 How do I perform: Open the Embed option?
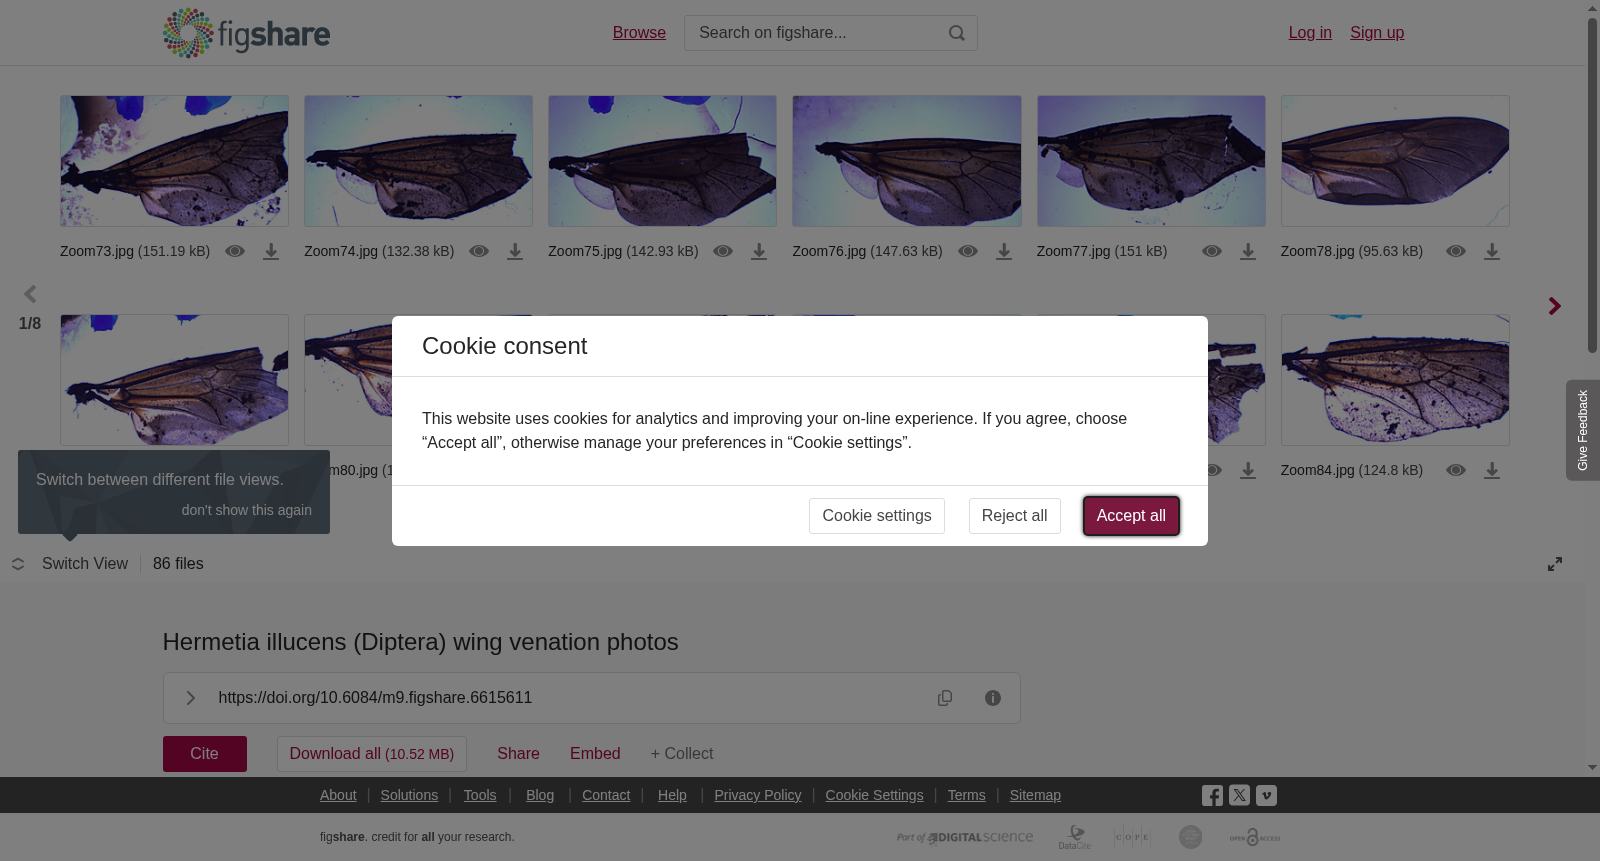click(595, 754)
